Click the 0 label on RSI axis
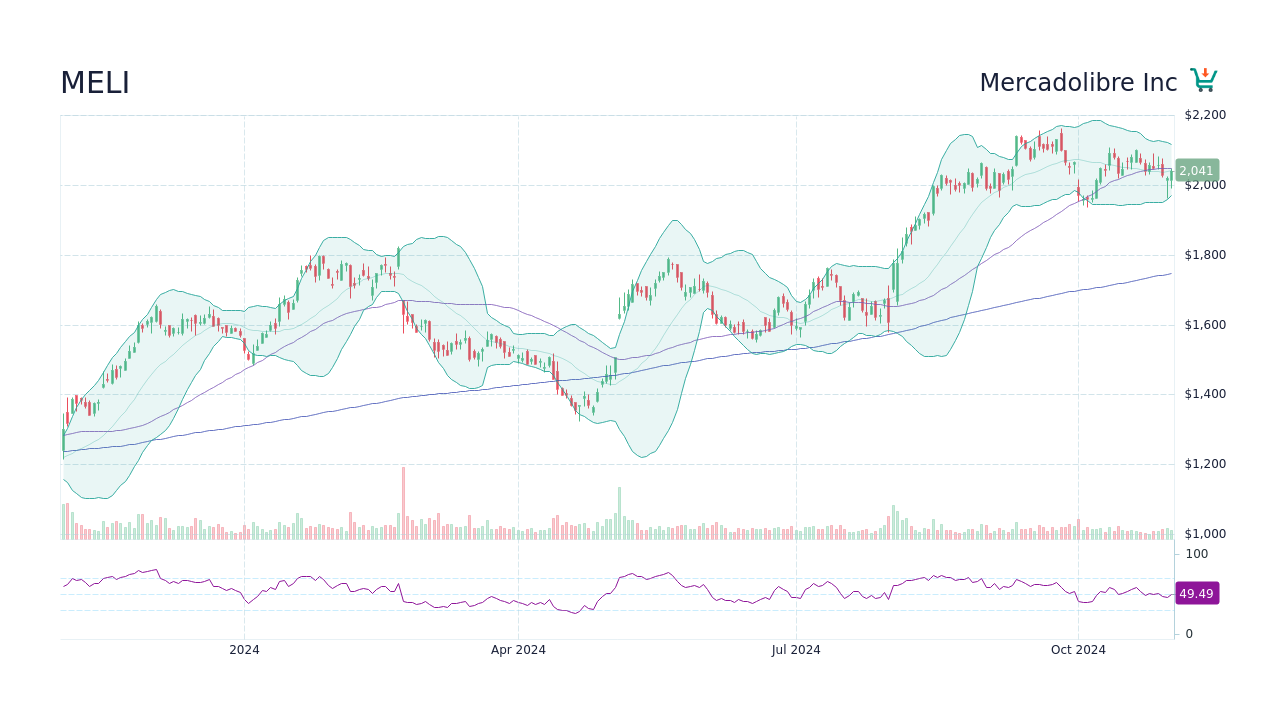Image resolution: width=1280 pixels, height=720 pixels. [1189, 634]
